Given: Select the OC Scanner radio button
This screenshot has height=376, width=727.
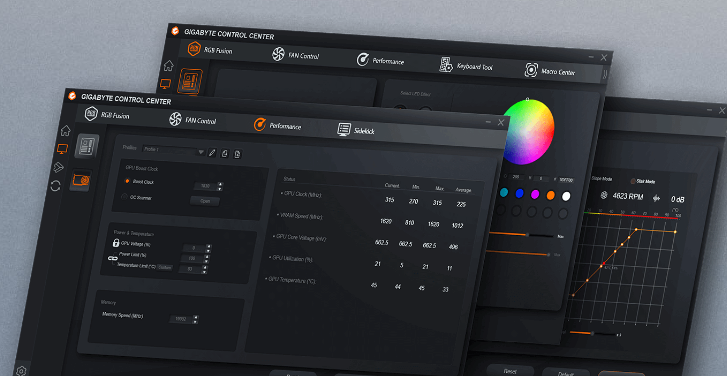Looking at the screenshot, I should [x=124, y=197].
